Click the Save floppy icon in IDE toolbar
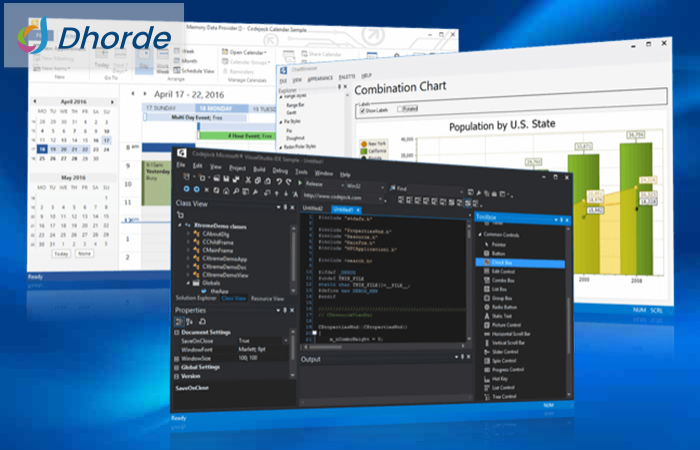This screenshot has height=450, width=700. tap(226, 179)
